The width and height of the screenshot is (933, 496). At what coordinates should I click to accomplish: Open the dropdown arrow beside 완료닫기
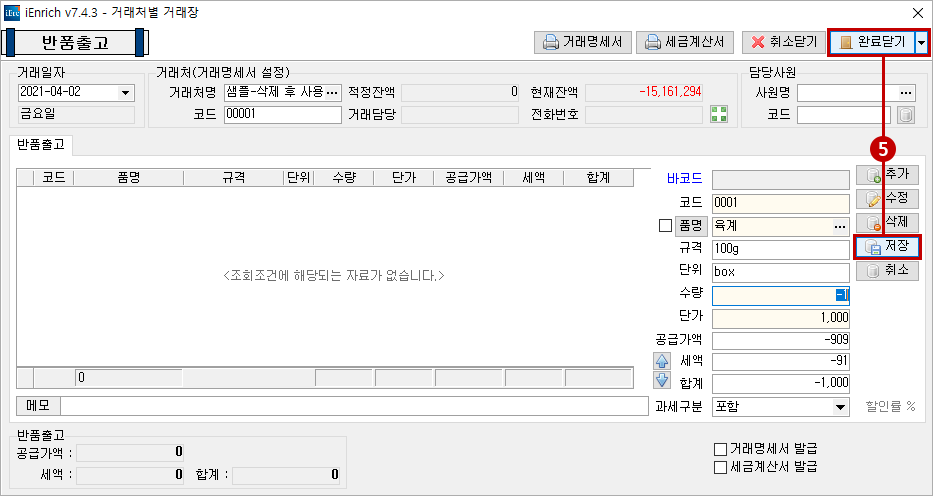[921, 42]
